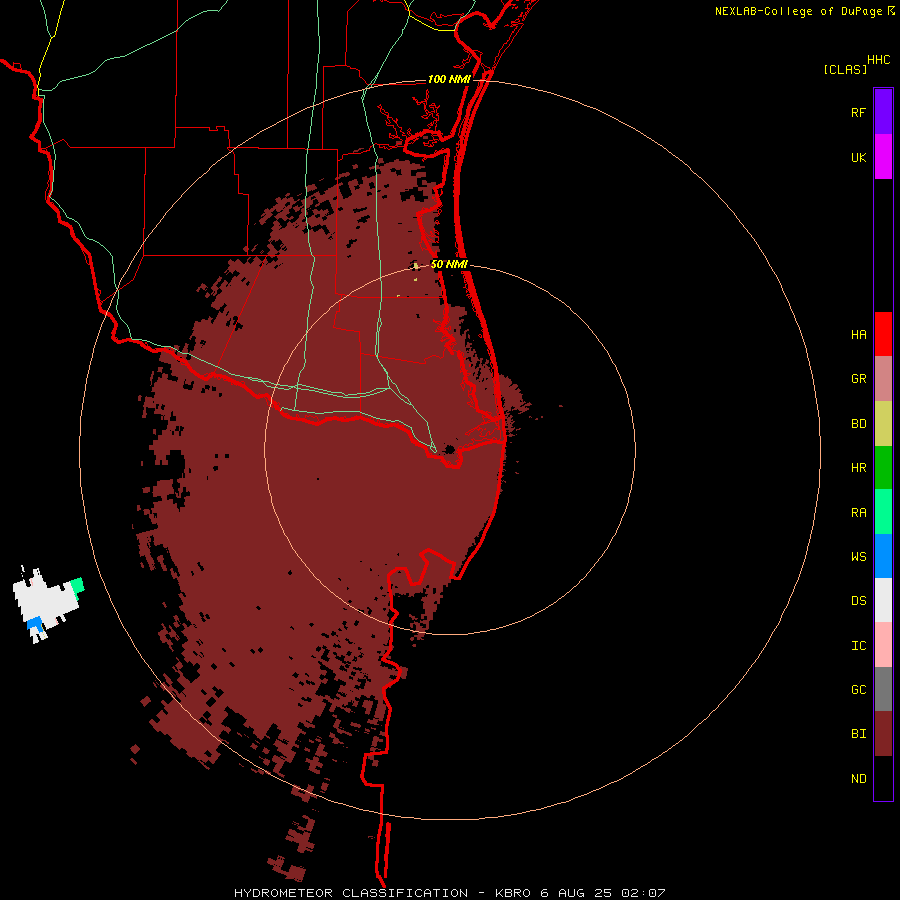Image resolution: width=900 pixels, height=900 pixels.
Task: Click the UK magenta legend swatch
Action: 883,157
